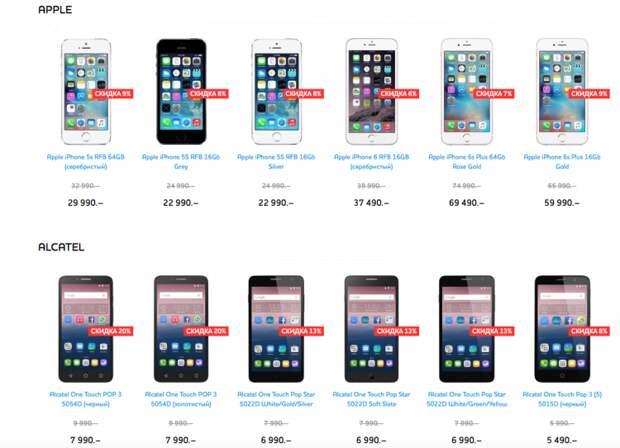Open the Alcatel One Touch POP 3 5054D gold link
The image size is (620, 448).
click(x=181, y=399)
